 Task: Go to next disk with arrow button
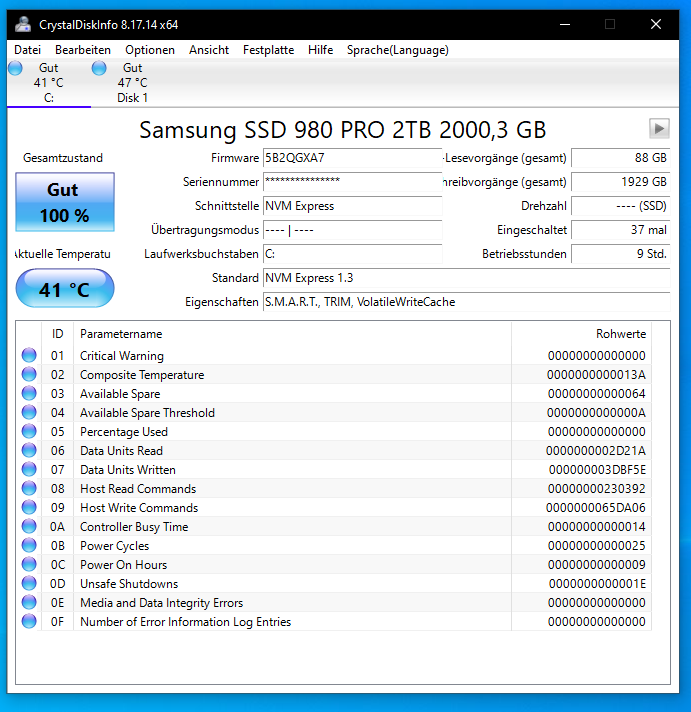point(659,129)
